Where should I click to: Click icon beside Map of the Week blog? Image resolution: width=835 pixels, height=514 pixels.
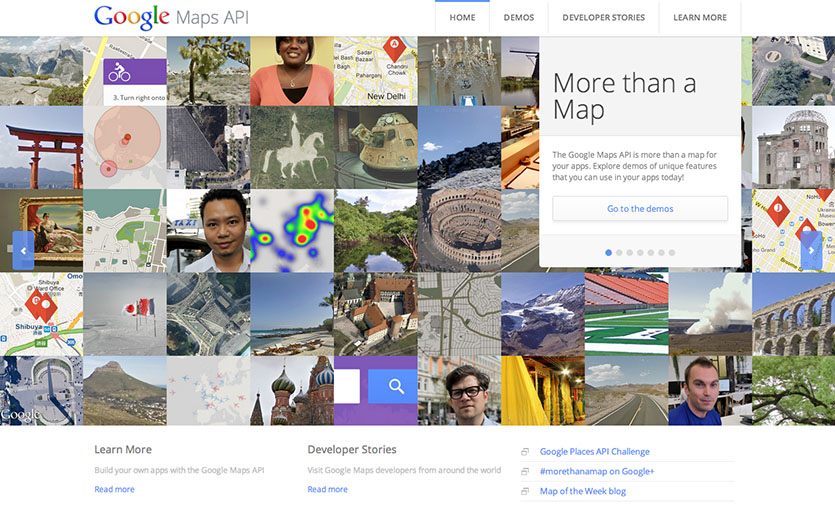point(525,491)
